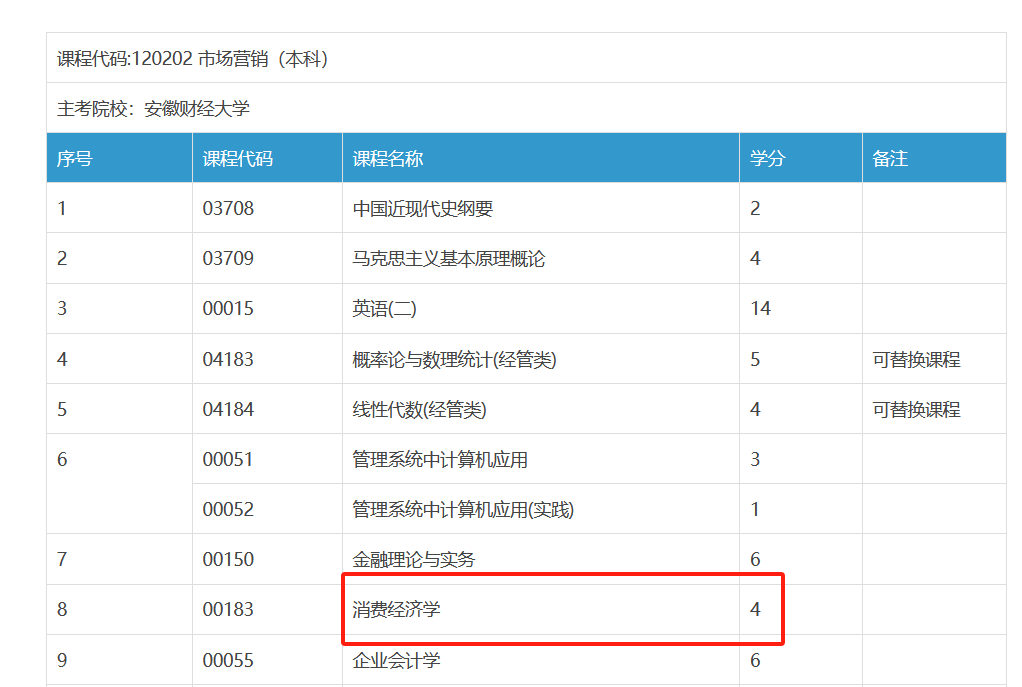
Task: Click course code 04183
Action: [228, 359]
